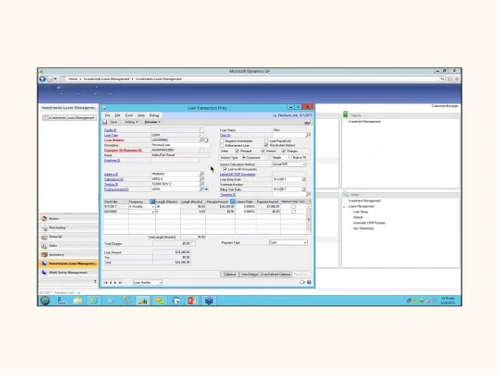Image resolution: width=500 pixels, height=375 pixels.
Task: Open Financial in the navigation pane
Action: (68, 237)
